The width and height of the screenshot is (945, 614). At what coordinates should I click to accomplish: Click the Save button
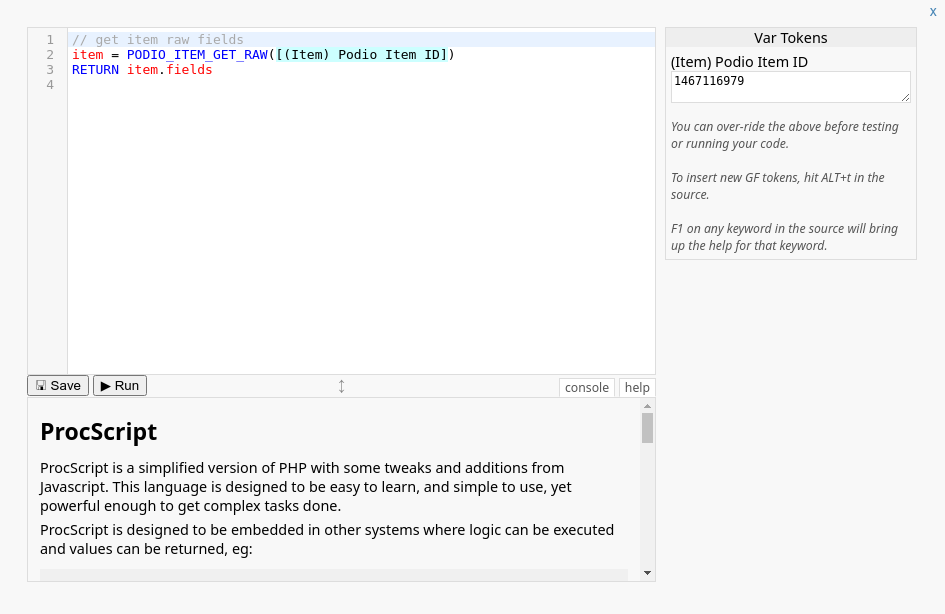tap(58, 386)
